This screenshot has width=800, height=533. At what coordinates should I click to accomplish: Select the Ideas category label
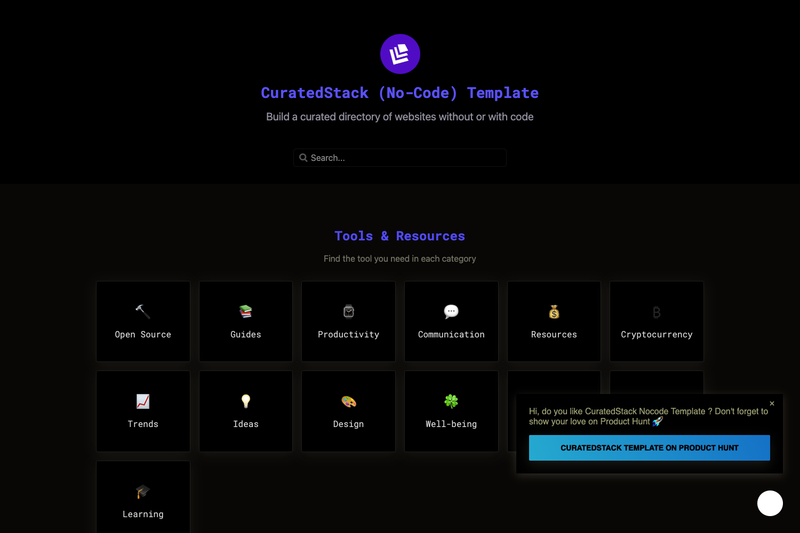(246, 424)
